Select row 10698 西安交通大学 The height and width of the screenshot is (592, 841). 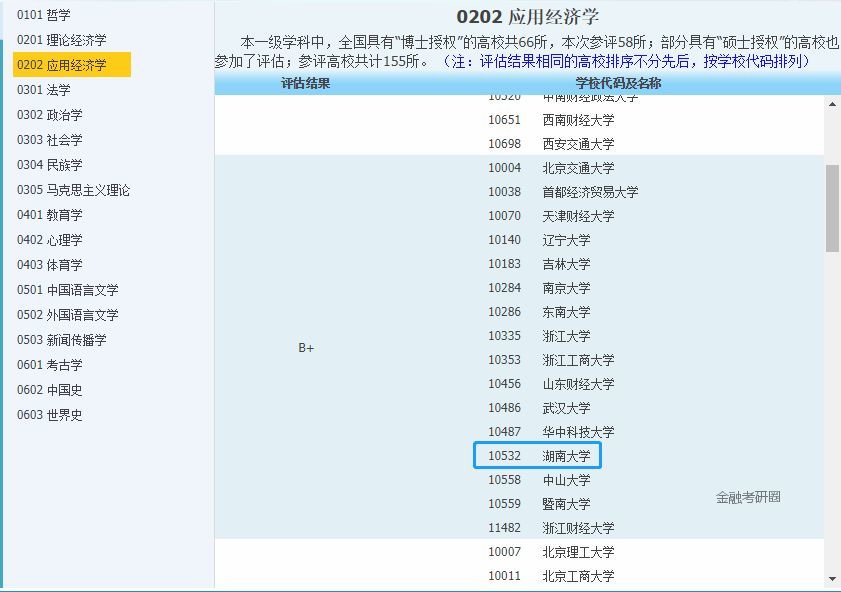click(x=551, y=144)
